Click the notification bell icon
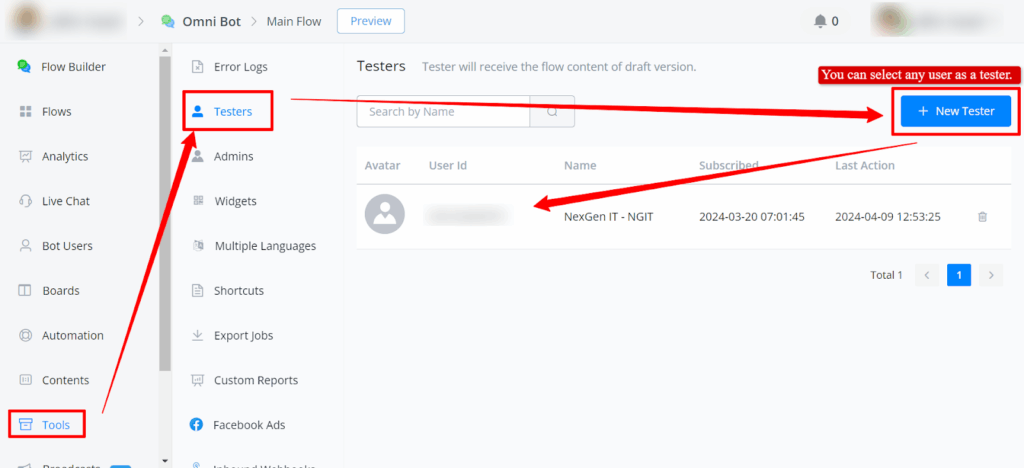The width and height of the screenshot is (1024, 468). (x=820, y=21)
